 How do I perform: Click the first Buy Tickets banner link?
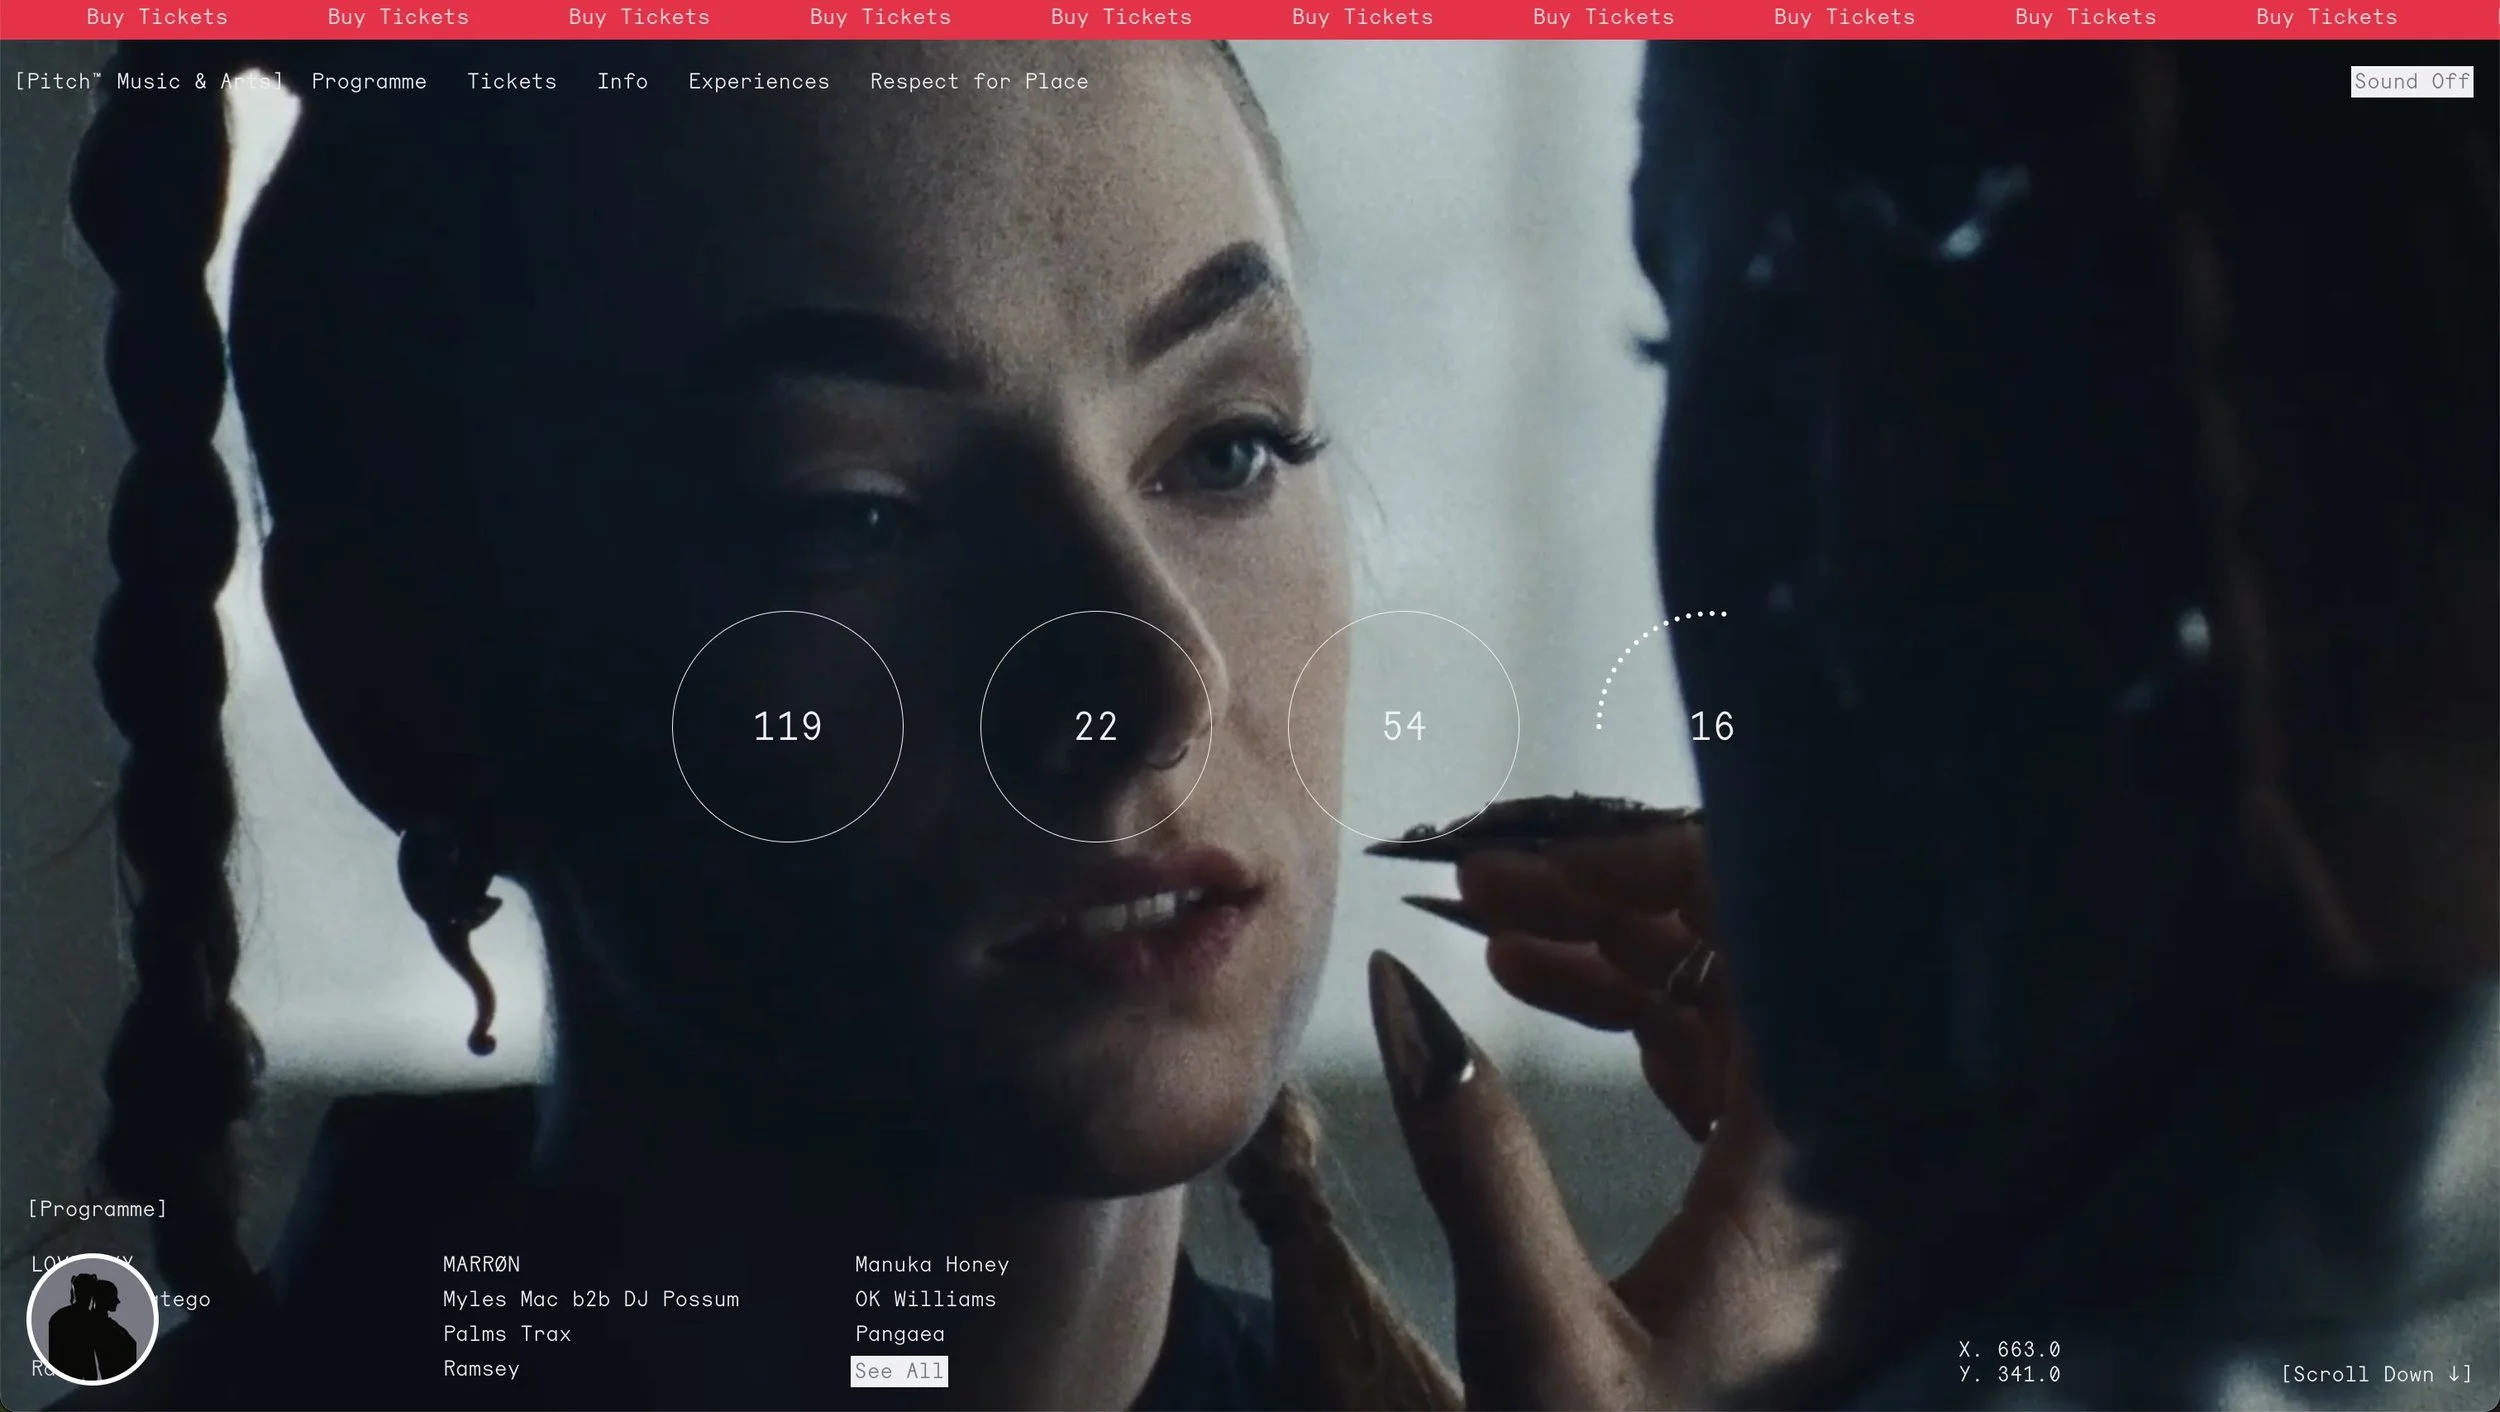click(157, 17)
